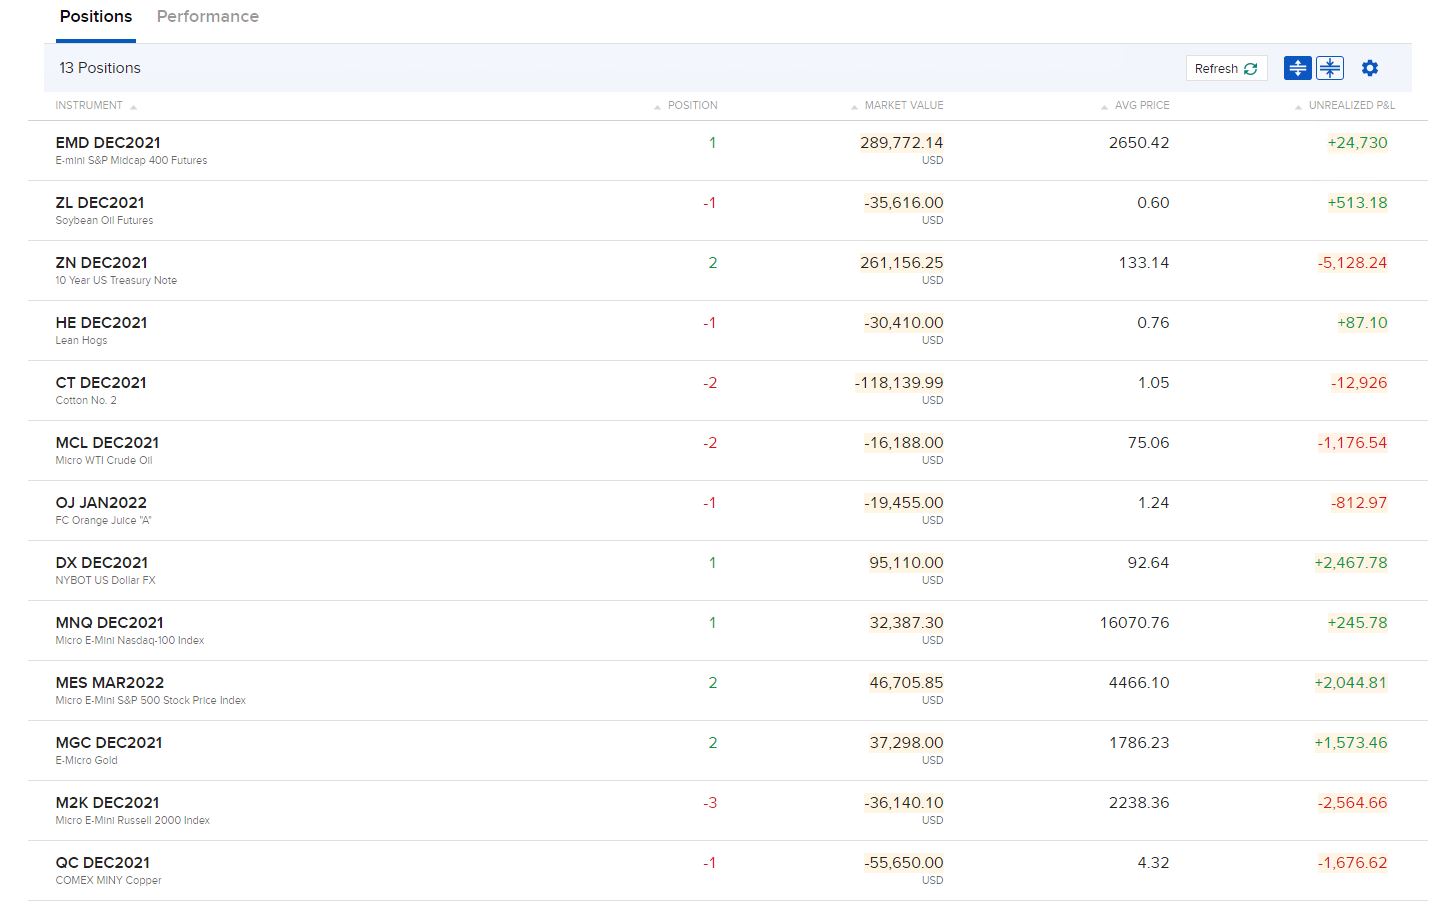Open the EMD DEC2021 instrument
1456x919 pixels.
[108, 143]
